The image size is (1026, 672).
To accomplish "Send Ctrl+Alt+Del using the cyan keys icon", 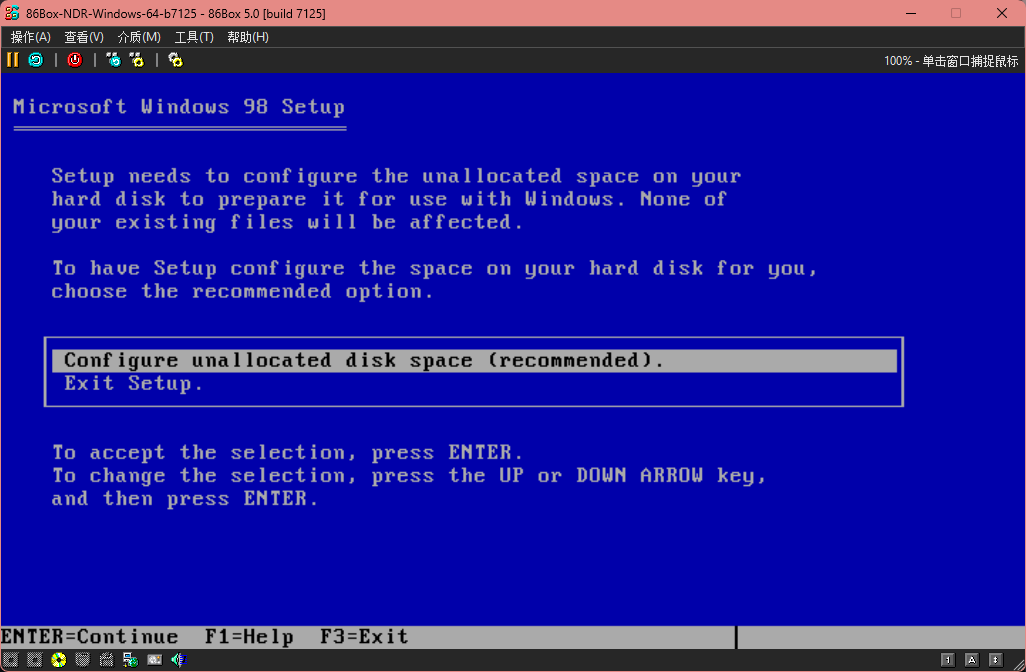I will click(x=114, y=60).
